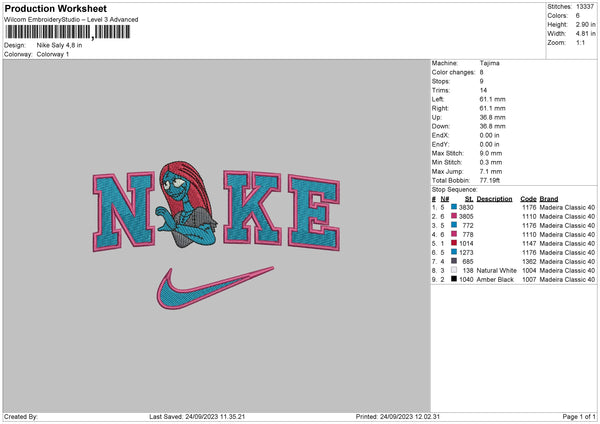Screen dimensions: 600x424
Task: Click the red swatch beside 1014 stitches
Action: (x=454, y=243)
